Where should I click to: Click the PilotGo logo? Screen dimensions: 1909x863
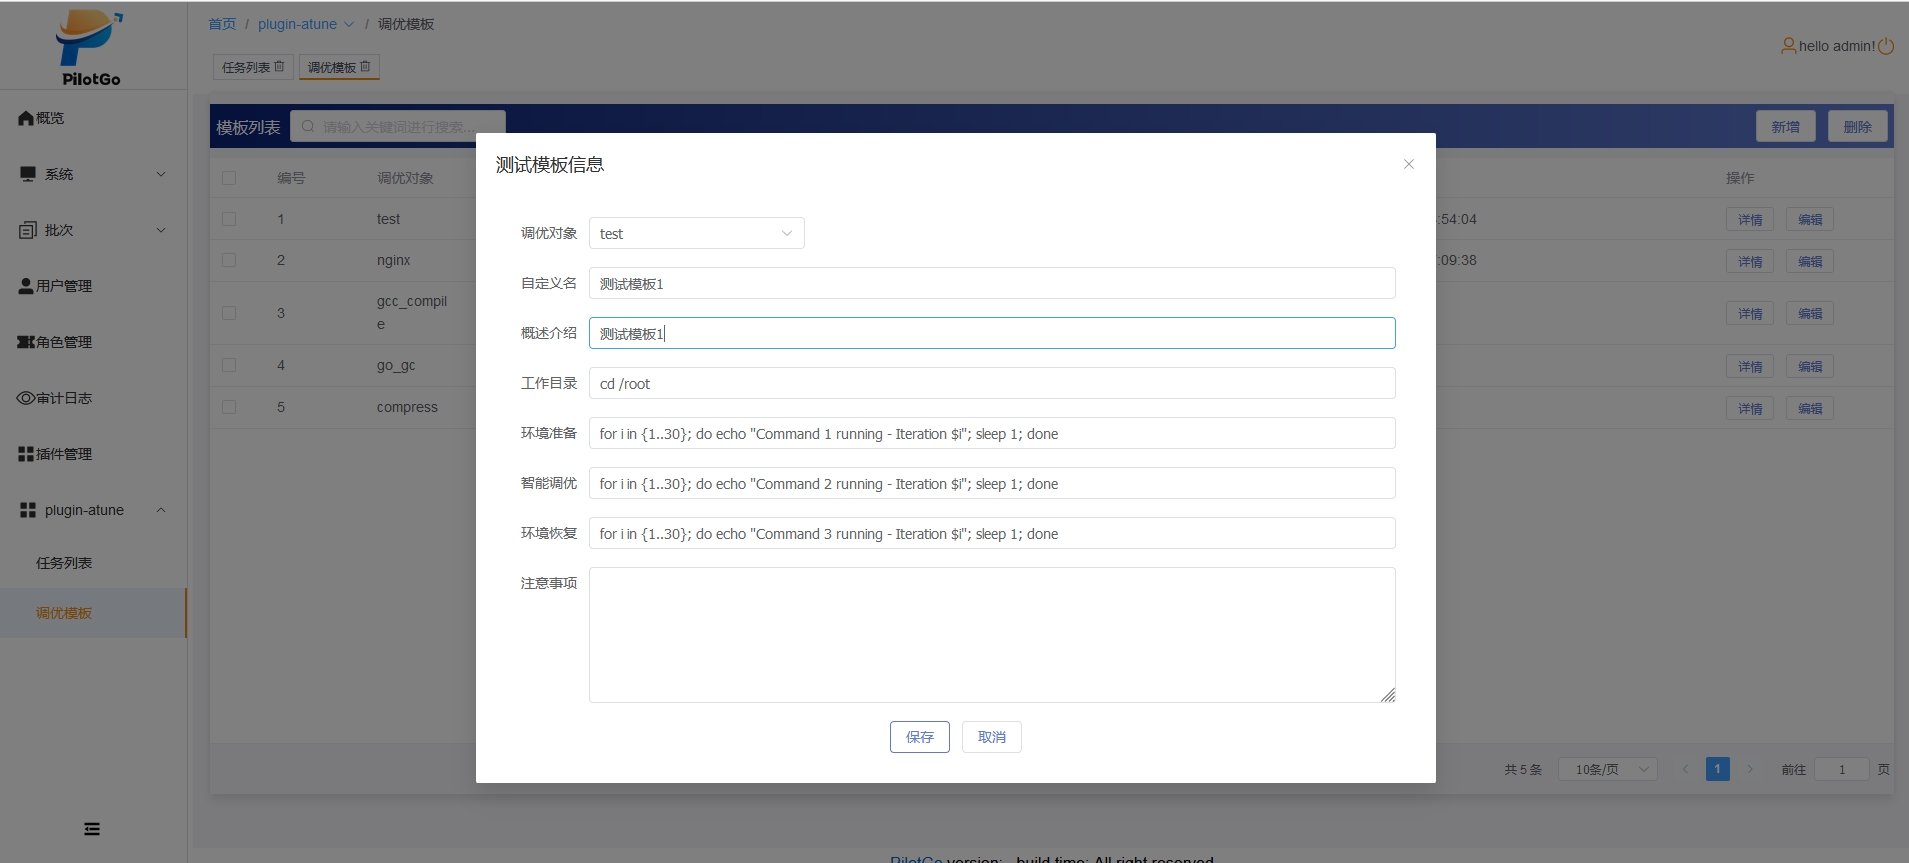pyautogui.click(x=90, y=47)
